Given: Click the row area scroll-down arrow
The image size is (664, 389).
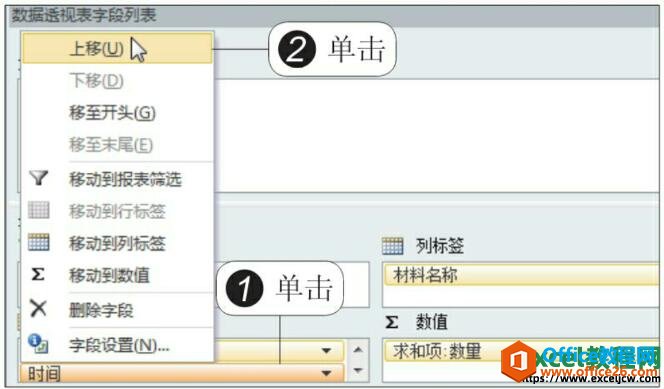Looking at the screenshot, I should coord(358,370).
